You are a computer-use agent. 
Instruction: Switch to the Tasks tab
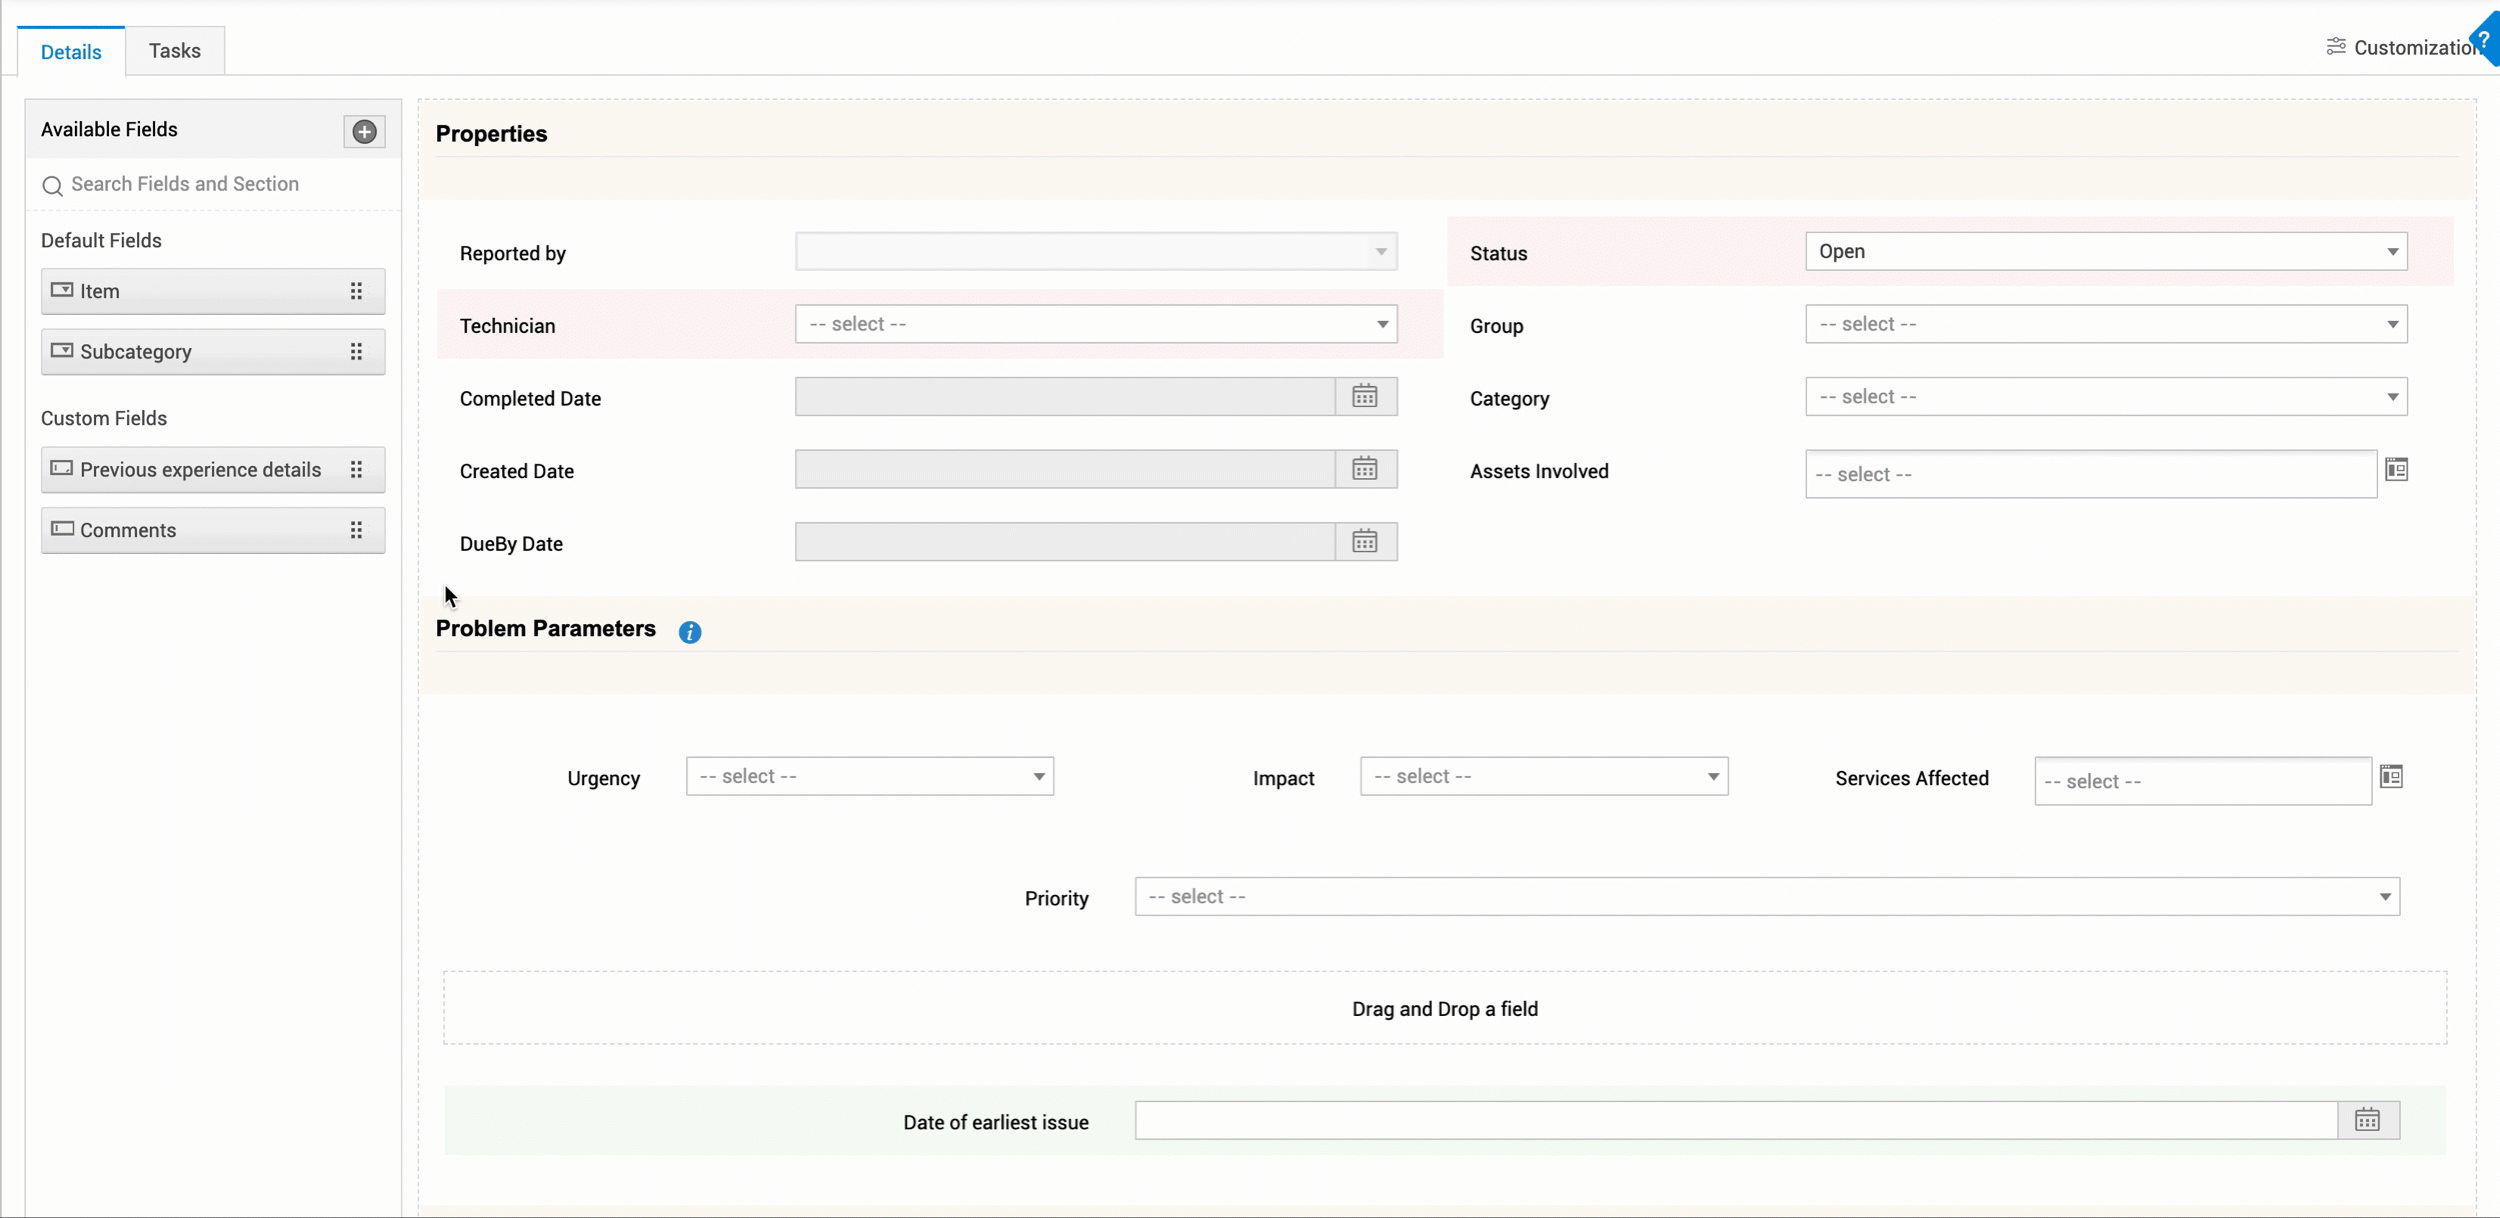tap(175, 50)
